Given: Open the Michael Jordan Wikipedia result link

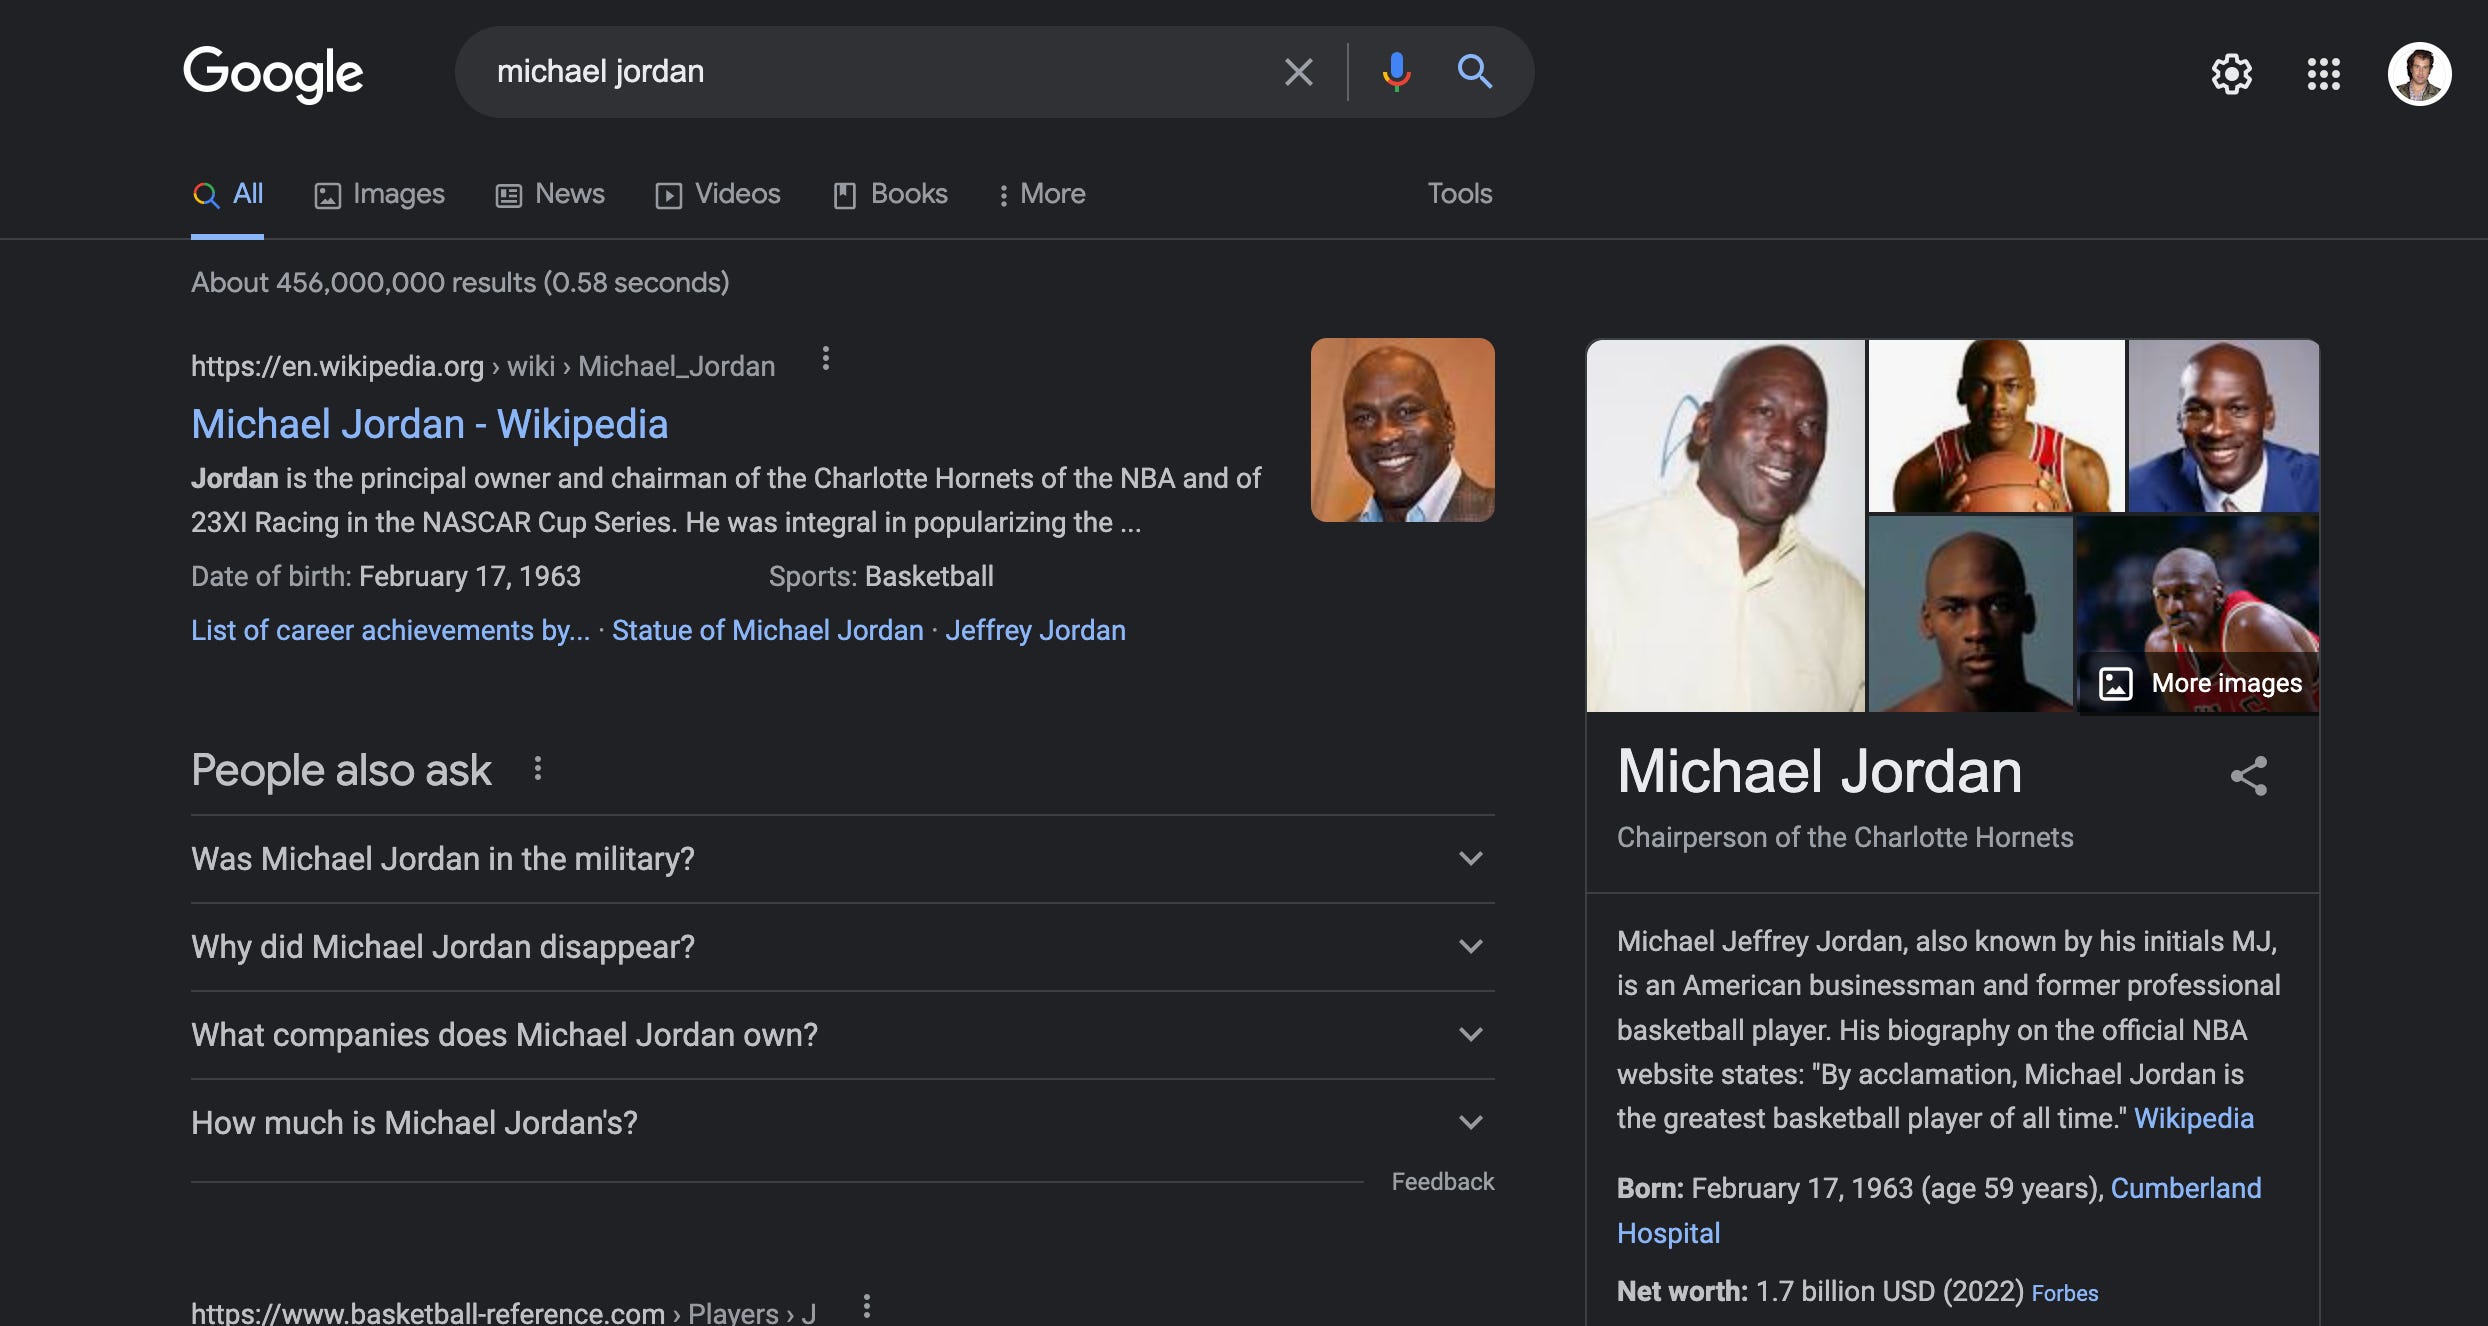Looking at the screenshot, I should 429,424.
